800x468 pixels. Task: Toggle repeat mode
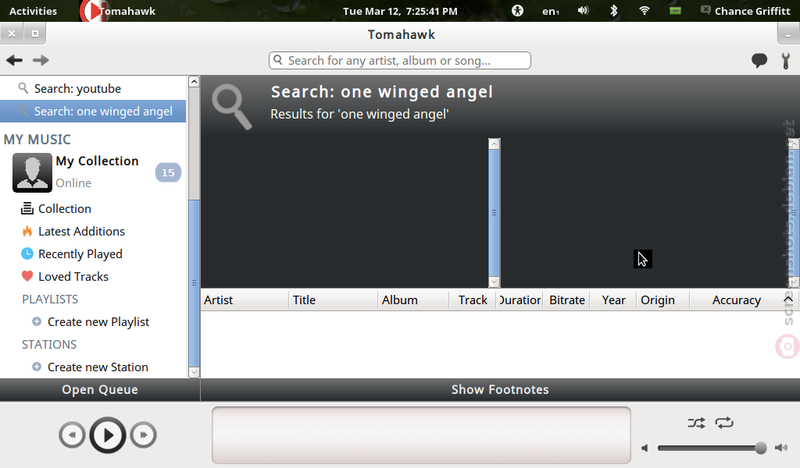[724, 423]
